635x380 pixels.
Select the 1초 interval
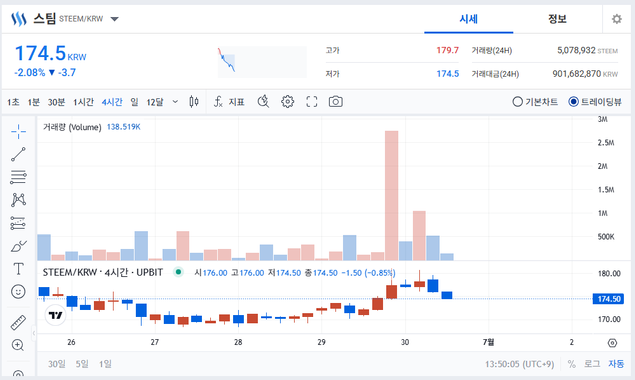coord(13,102)
